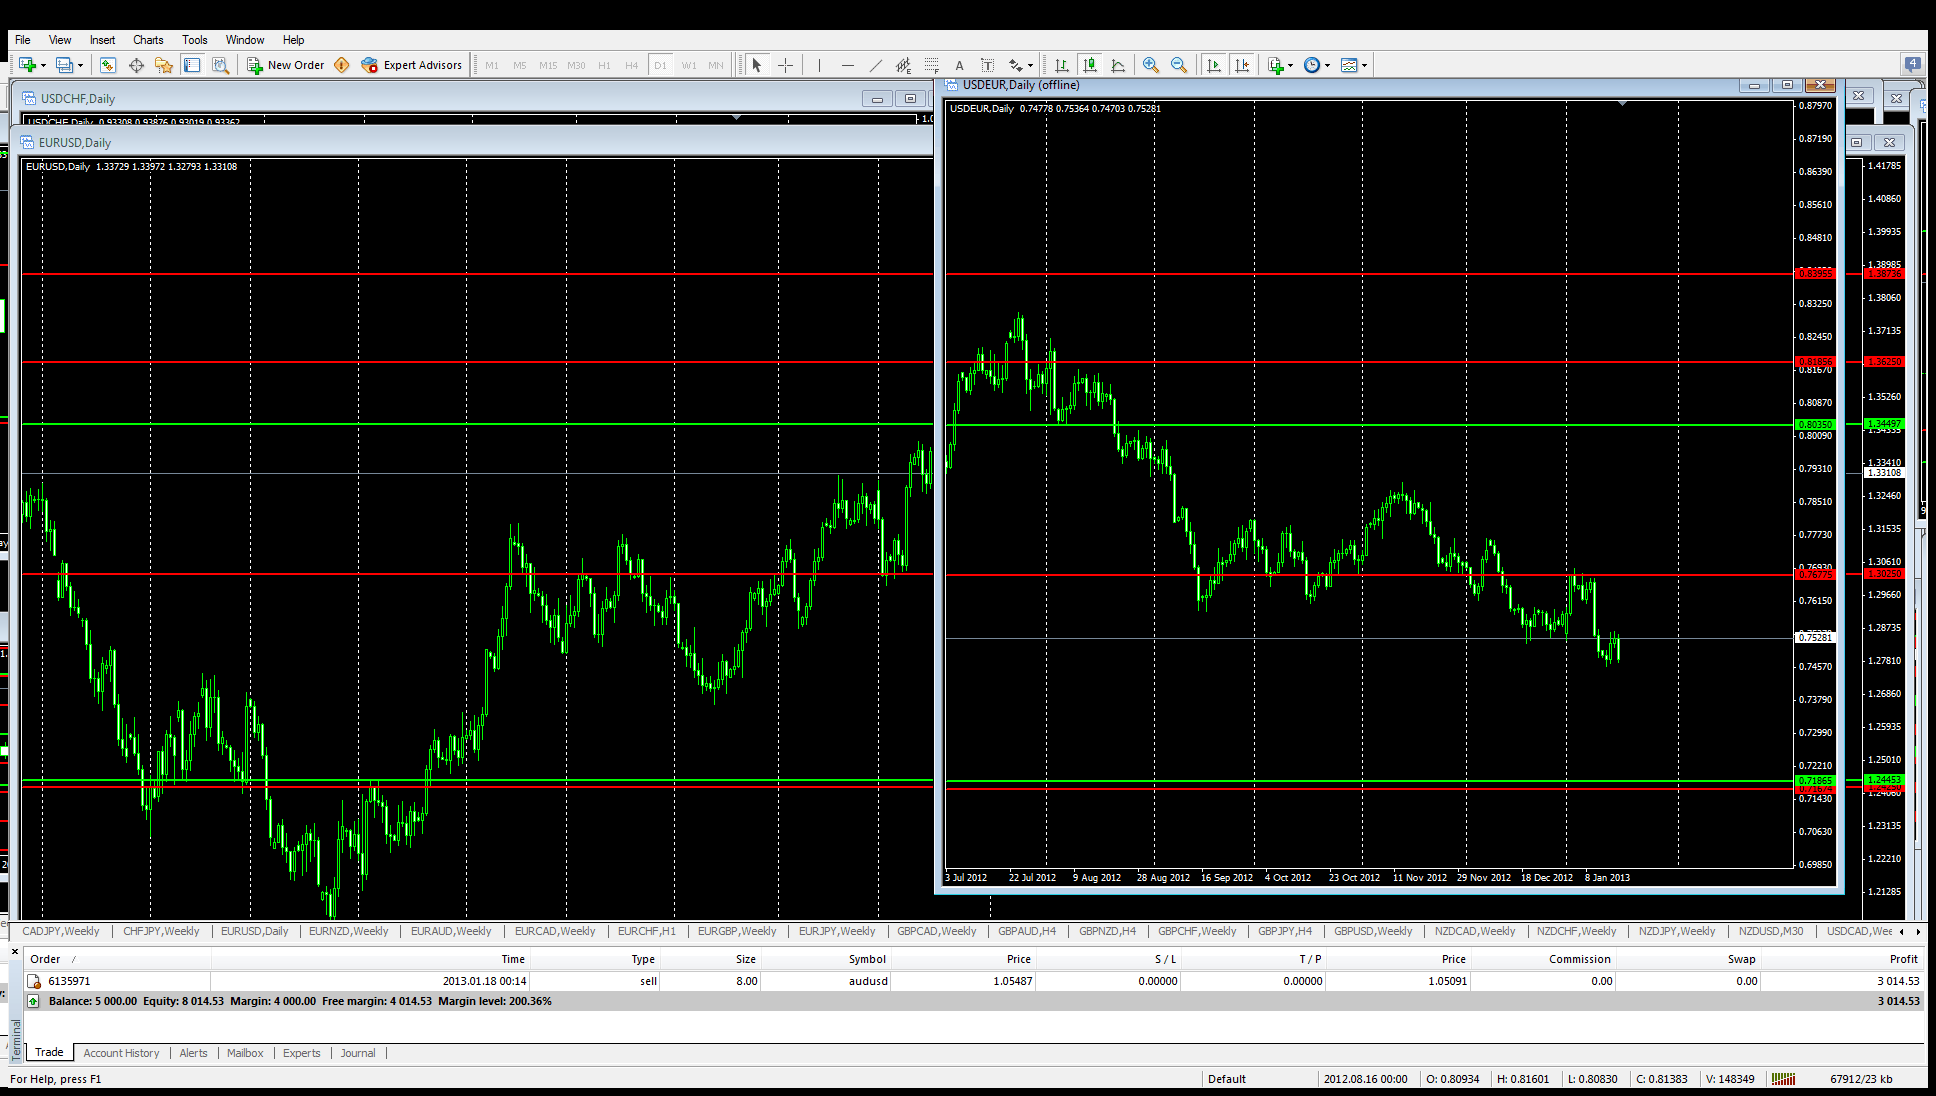Open a new chart via toolbar icon
This screenshot has height=1096, width=1936.
click(x=27, y=65)
